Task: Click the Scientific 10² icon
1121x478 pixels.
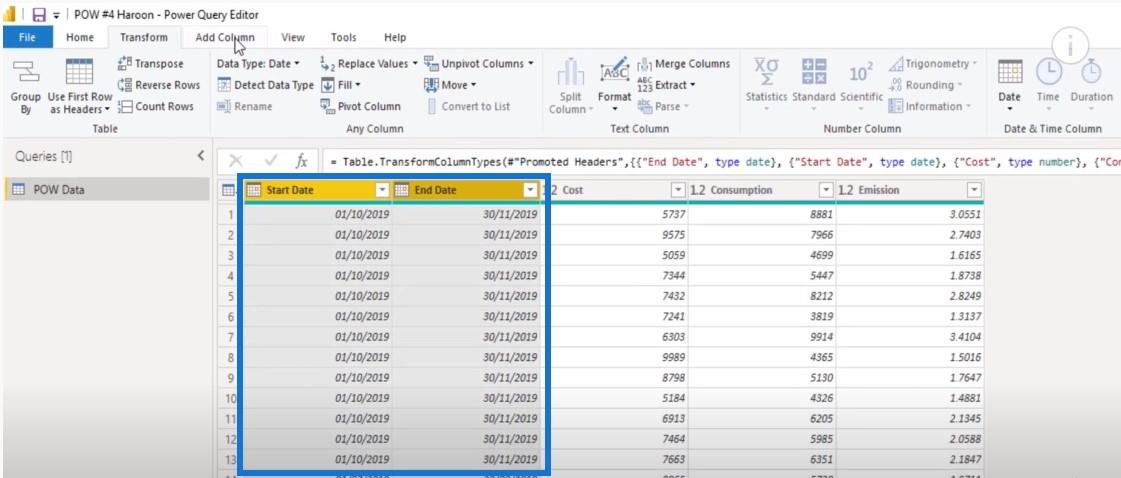Action: tap(861, 73)
